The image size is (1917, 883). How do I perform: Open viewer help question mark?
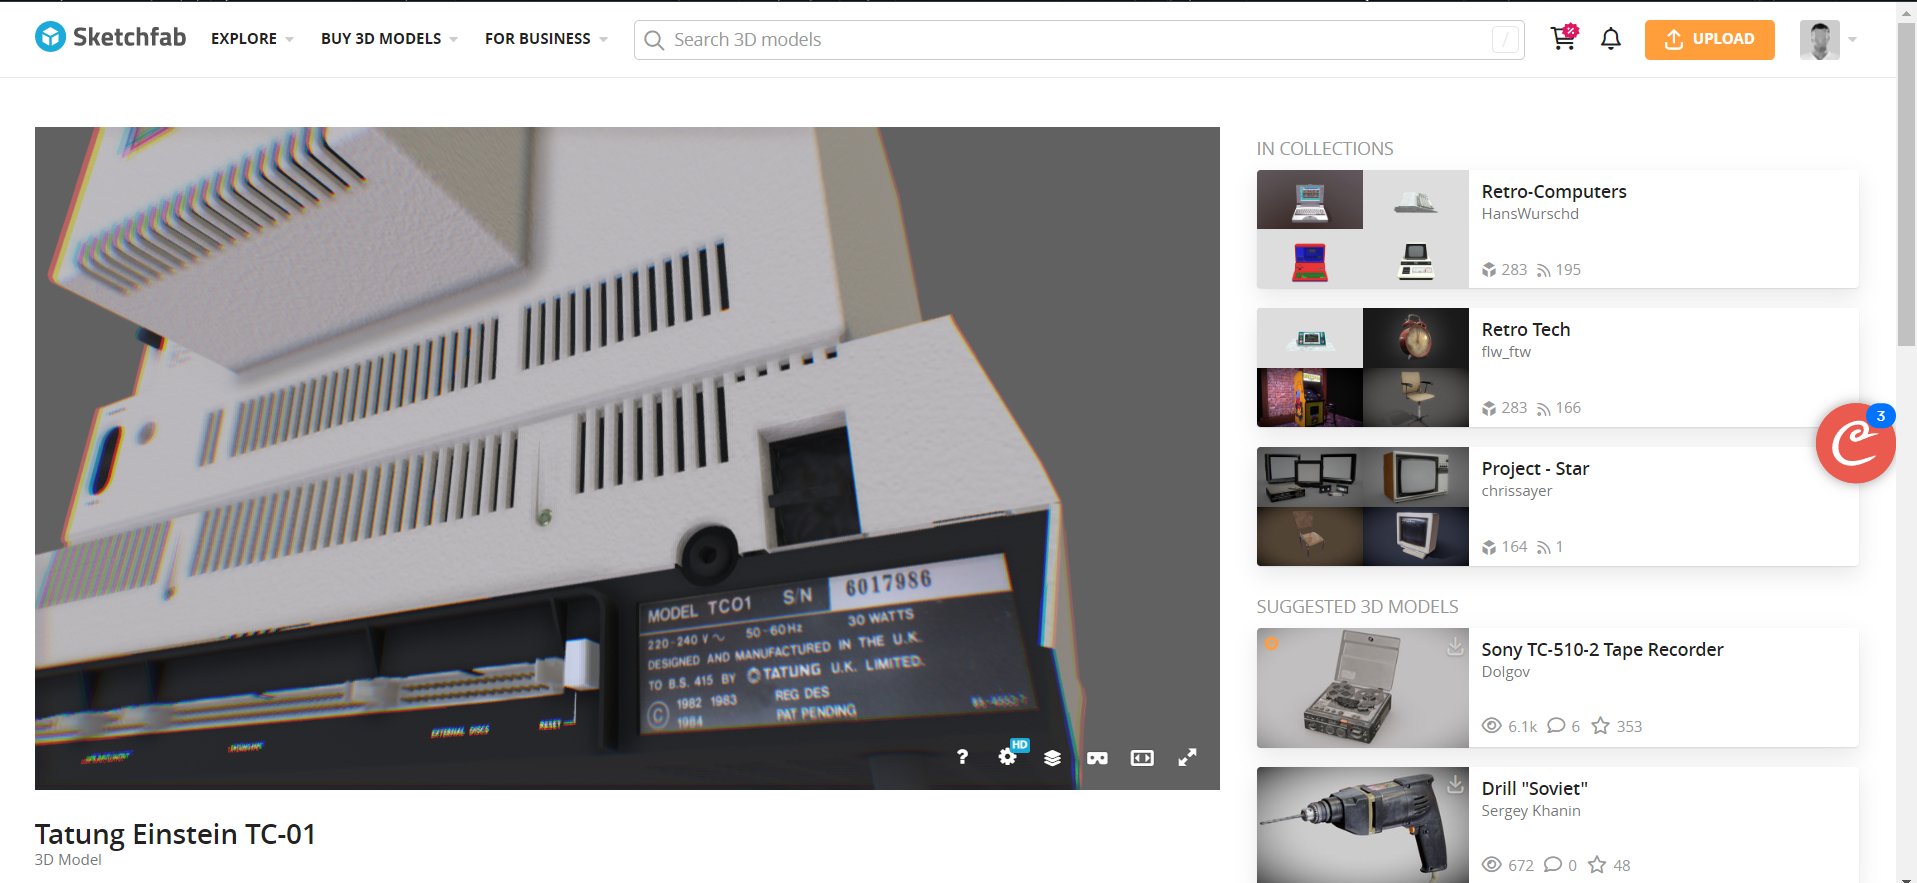click(962, 757)
